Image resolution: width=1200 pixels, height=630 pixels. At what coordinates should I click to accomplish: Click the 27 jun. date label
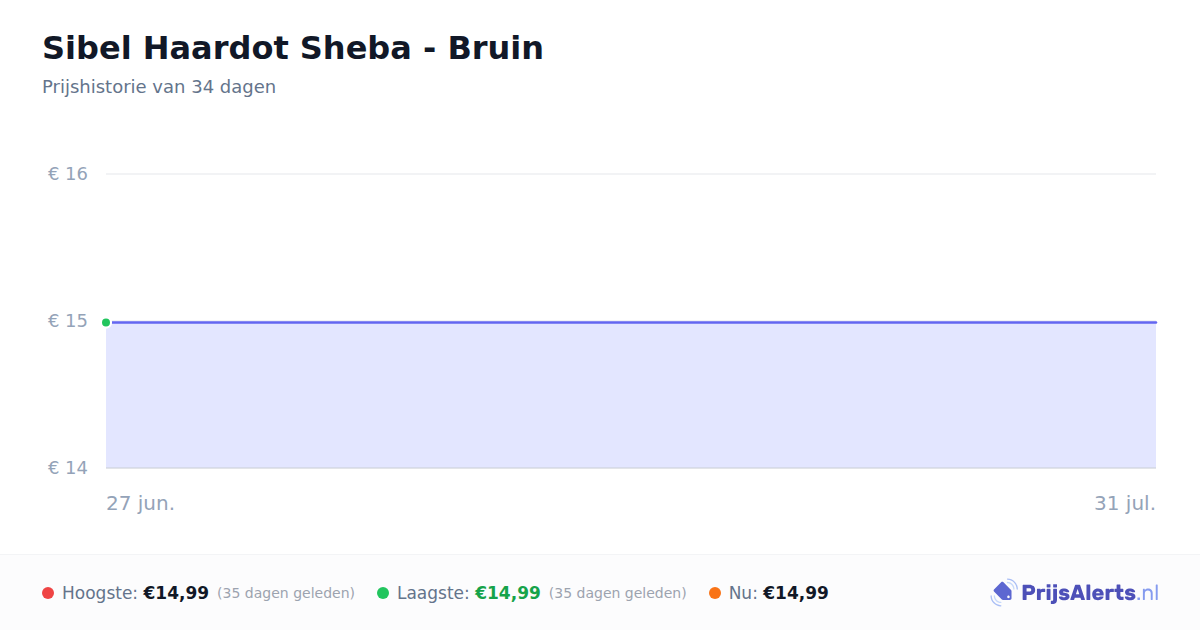click(x=141, y=503)
